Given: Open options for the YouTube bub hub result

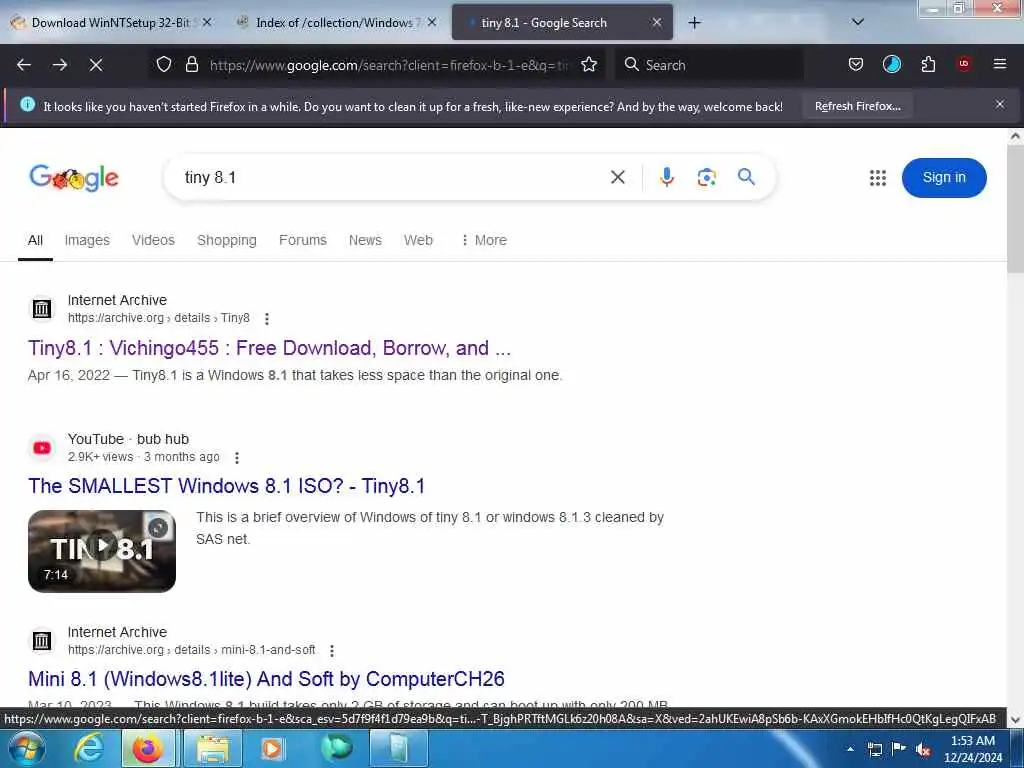Looking at the screenshot, I should 237,458.
